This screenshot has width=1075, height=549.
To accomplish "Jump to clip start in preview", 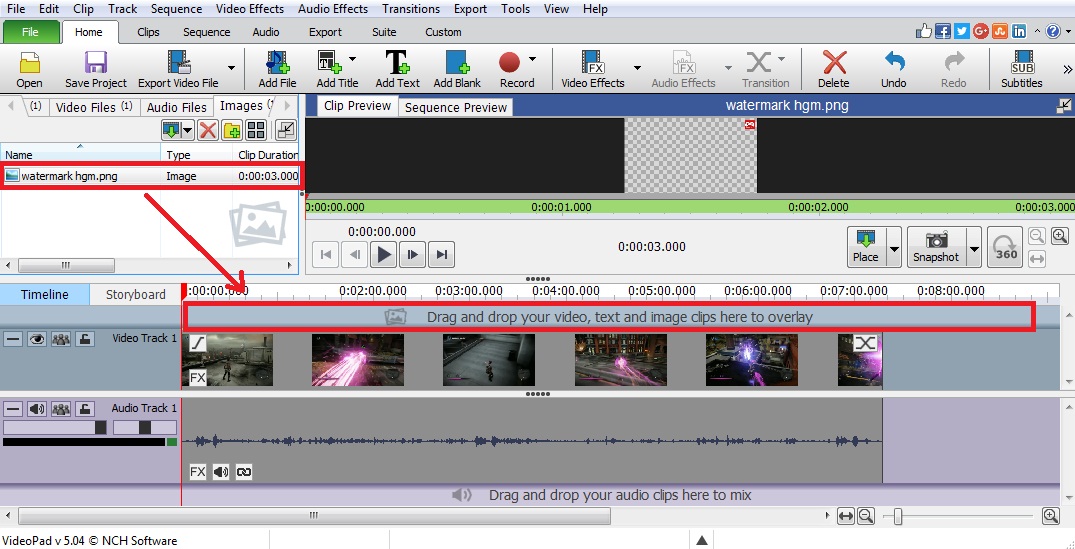I will [326, 255].
